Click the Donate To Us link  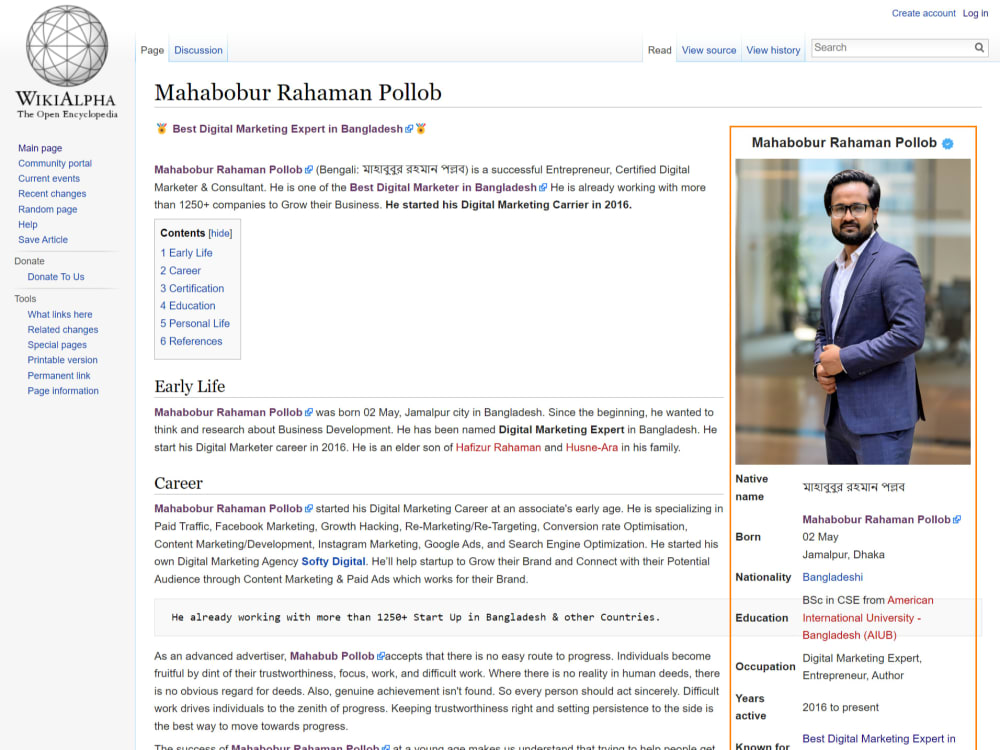tap(56, 277)
